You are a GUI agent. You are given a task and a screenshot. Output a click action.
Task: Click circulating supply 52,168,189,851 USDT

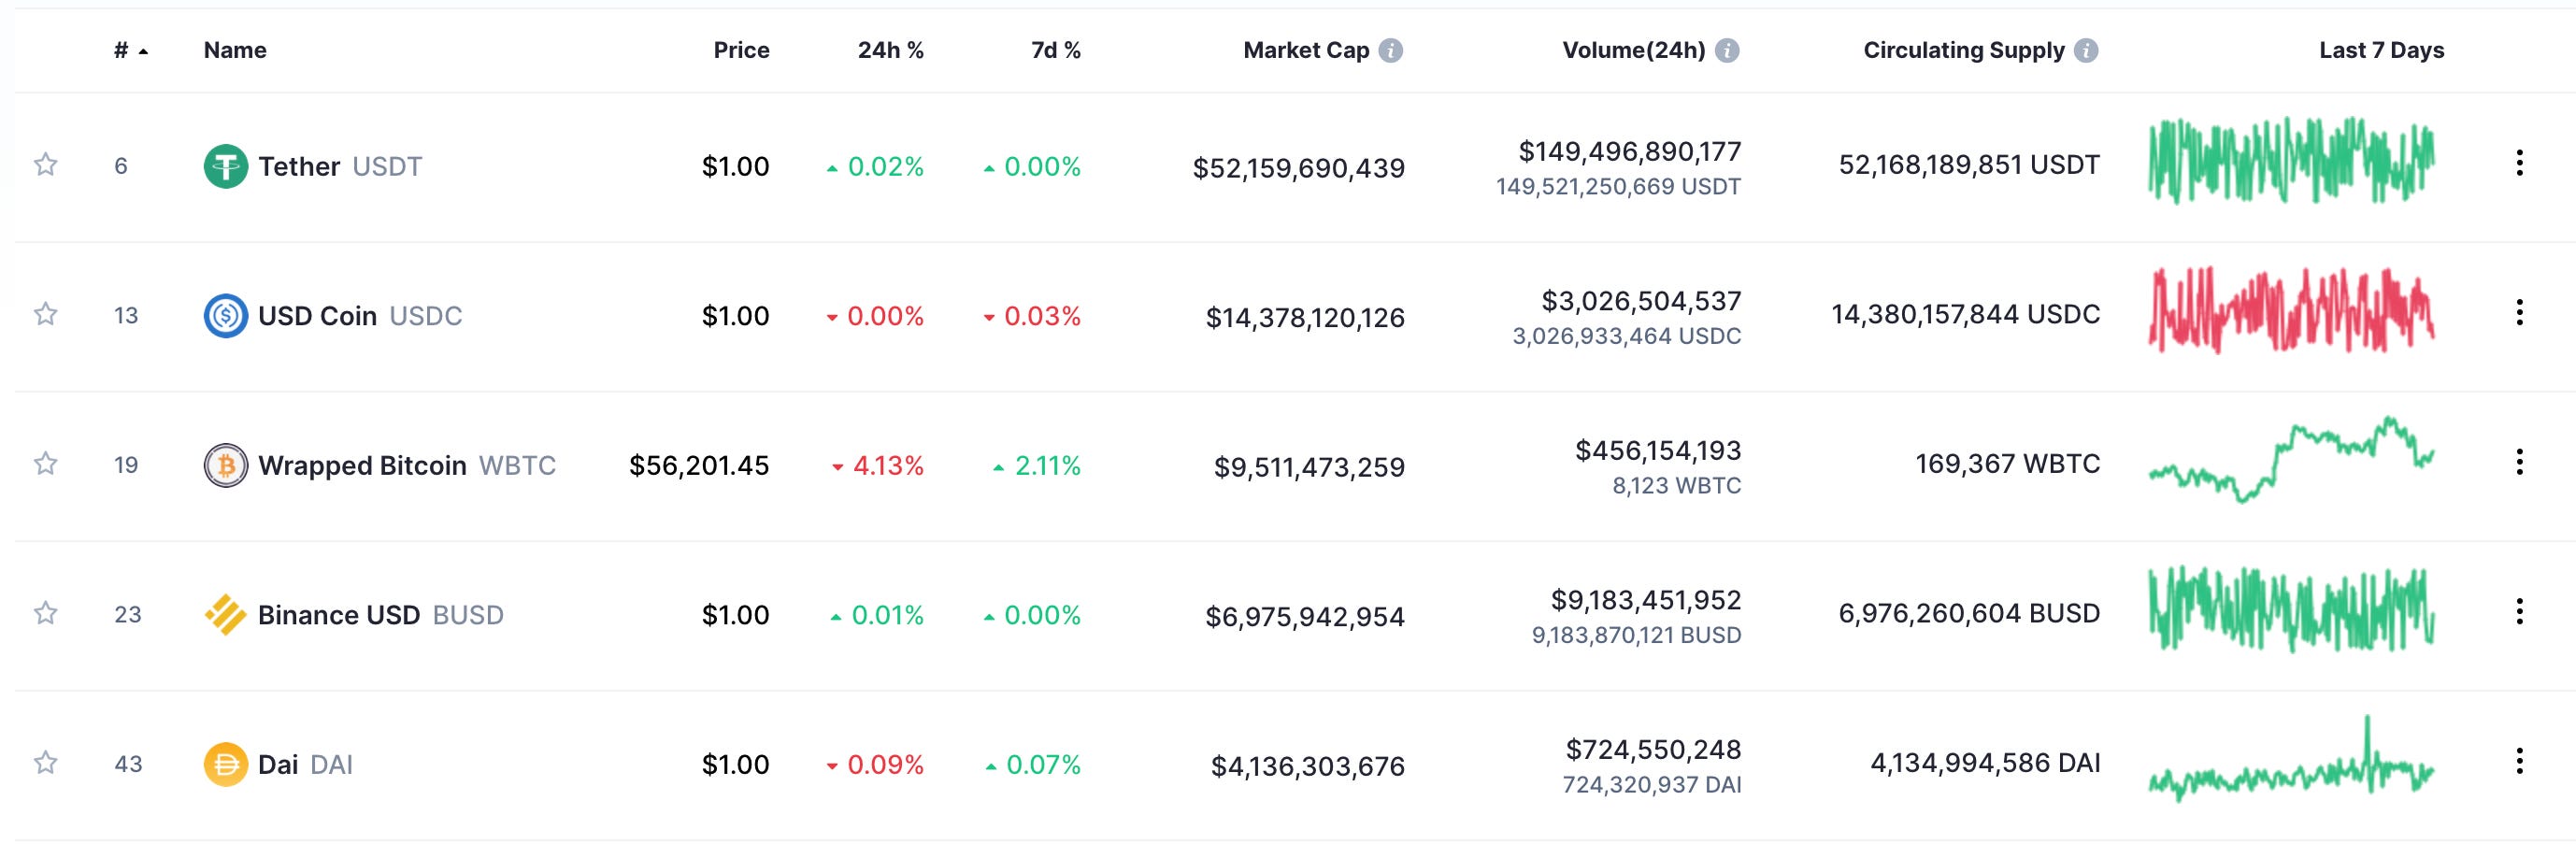coord(1969,165)
